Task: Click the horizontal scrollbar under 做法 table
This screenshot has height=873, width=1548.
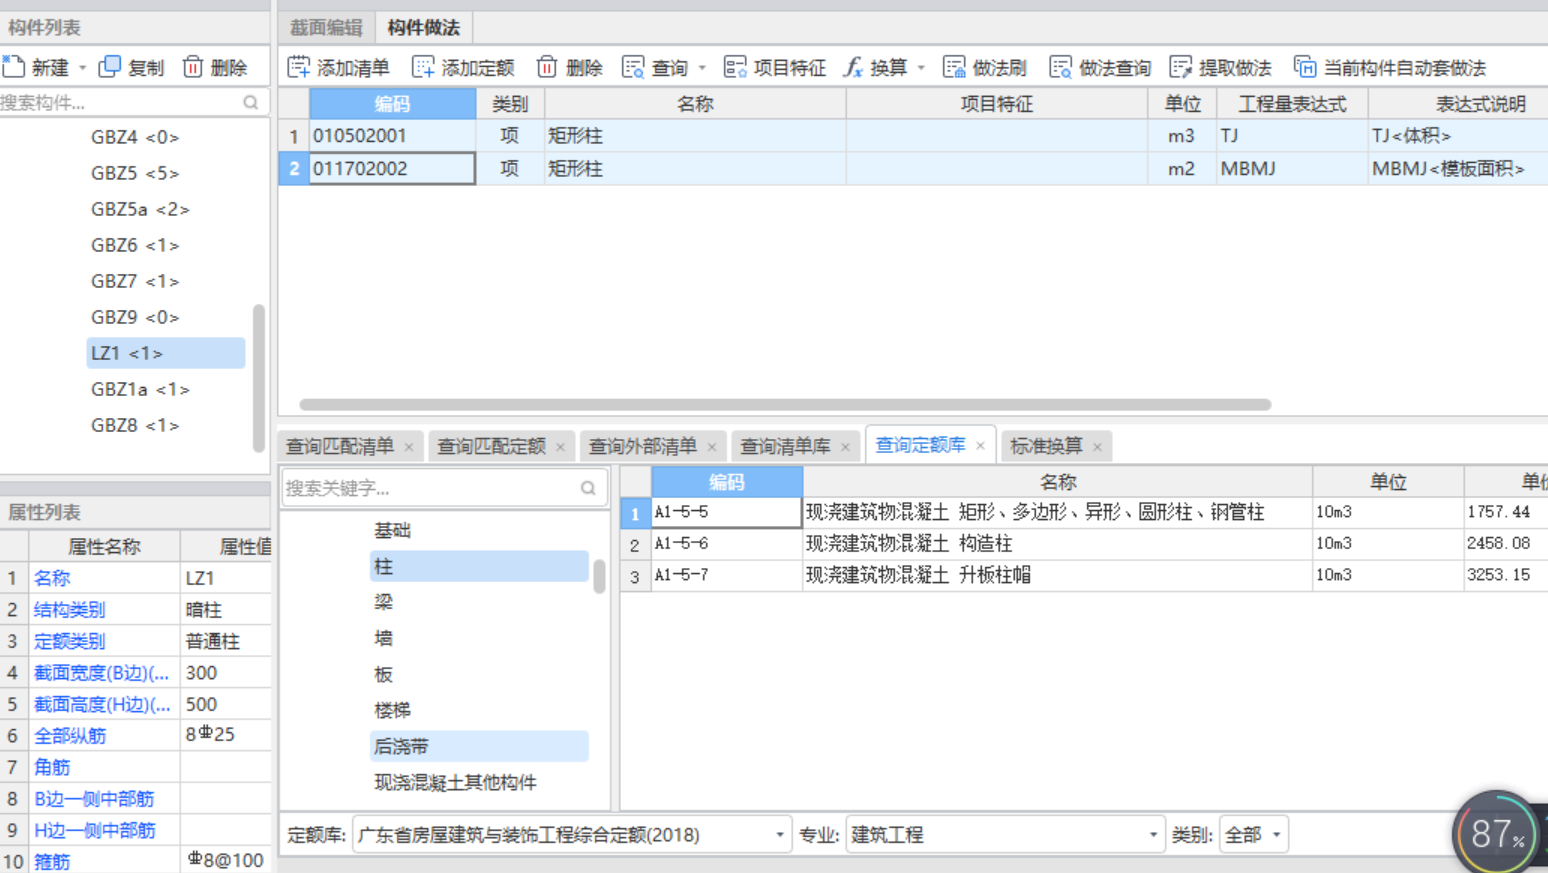Action: click(x=785, y=405)
